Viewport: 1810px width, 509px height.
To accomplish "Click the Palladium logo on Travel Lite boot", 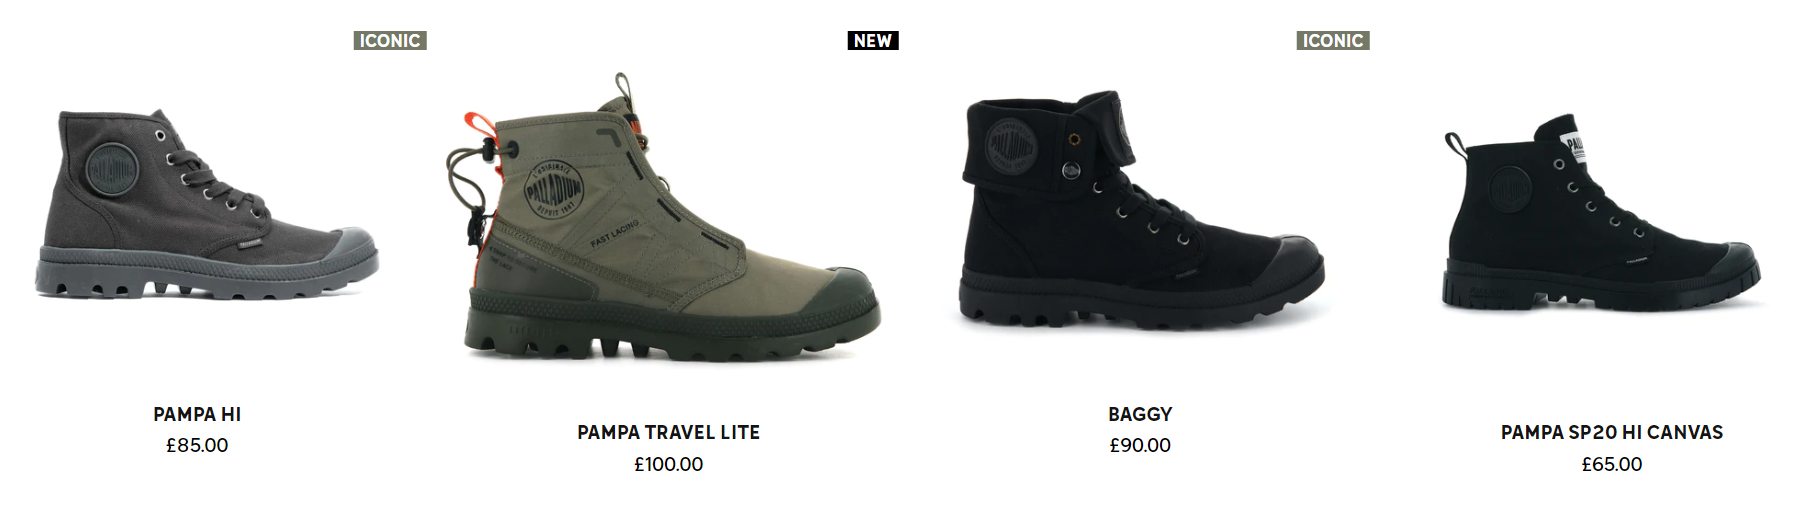I will pyautogui.click(x=553, y=188).
